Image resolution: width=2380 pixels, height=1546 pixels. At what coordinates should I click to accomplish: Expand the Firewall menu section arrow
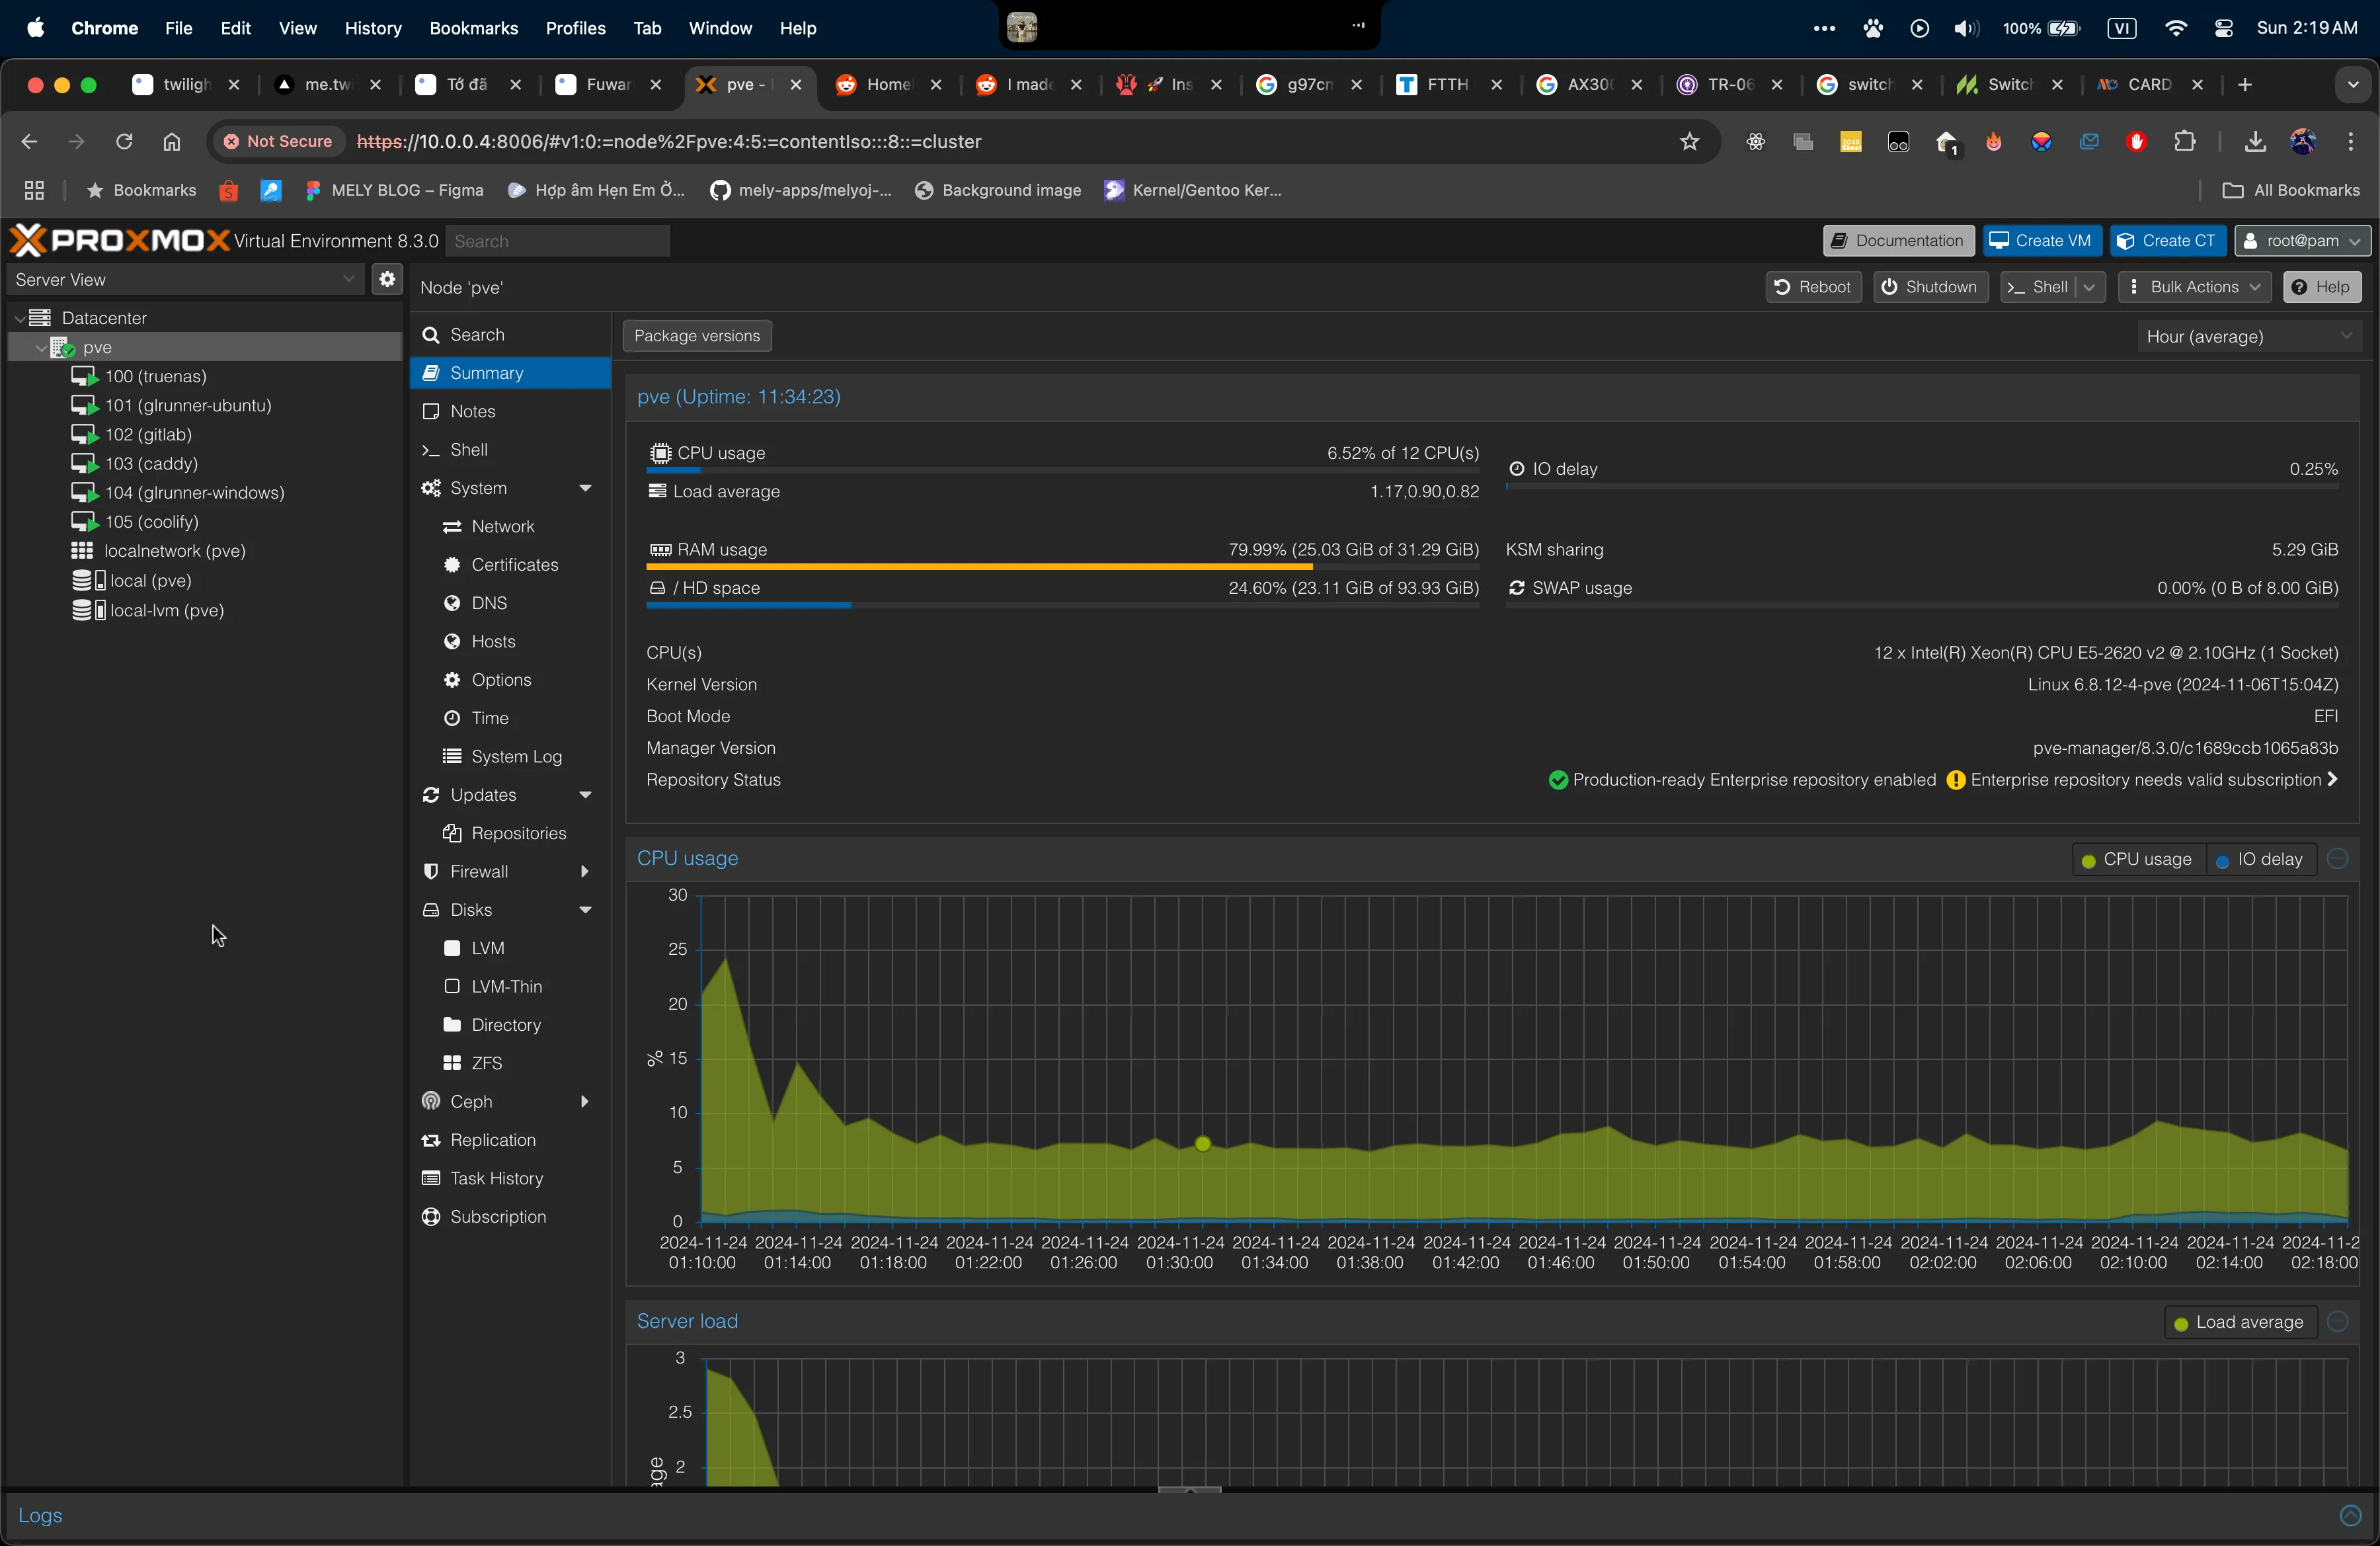point(585,872)
